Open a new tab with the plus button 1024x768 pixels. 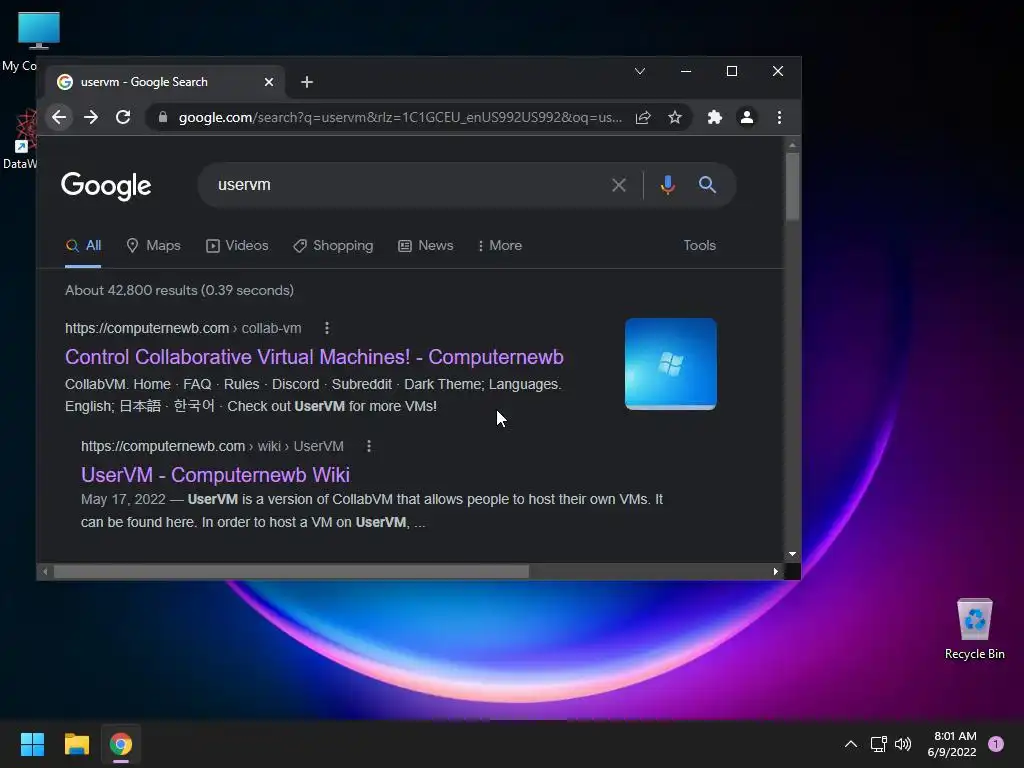pyautogui.click(x=307, y=82)
